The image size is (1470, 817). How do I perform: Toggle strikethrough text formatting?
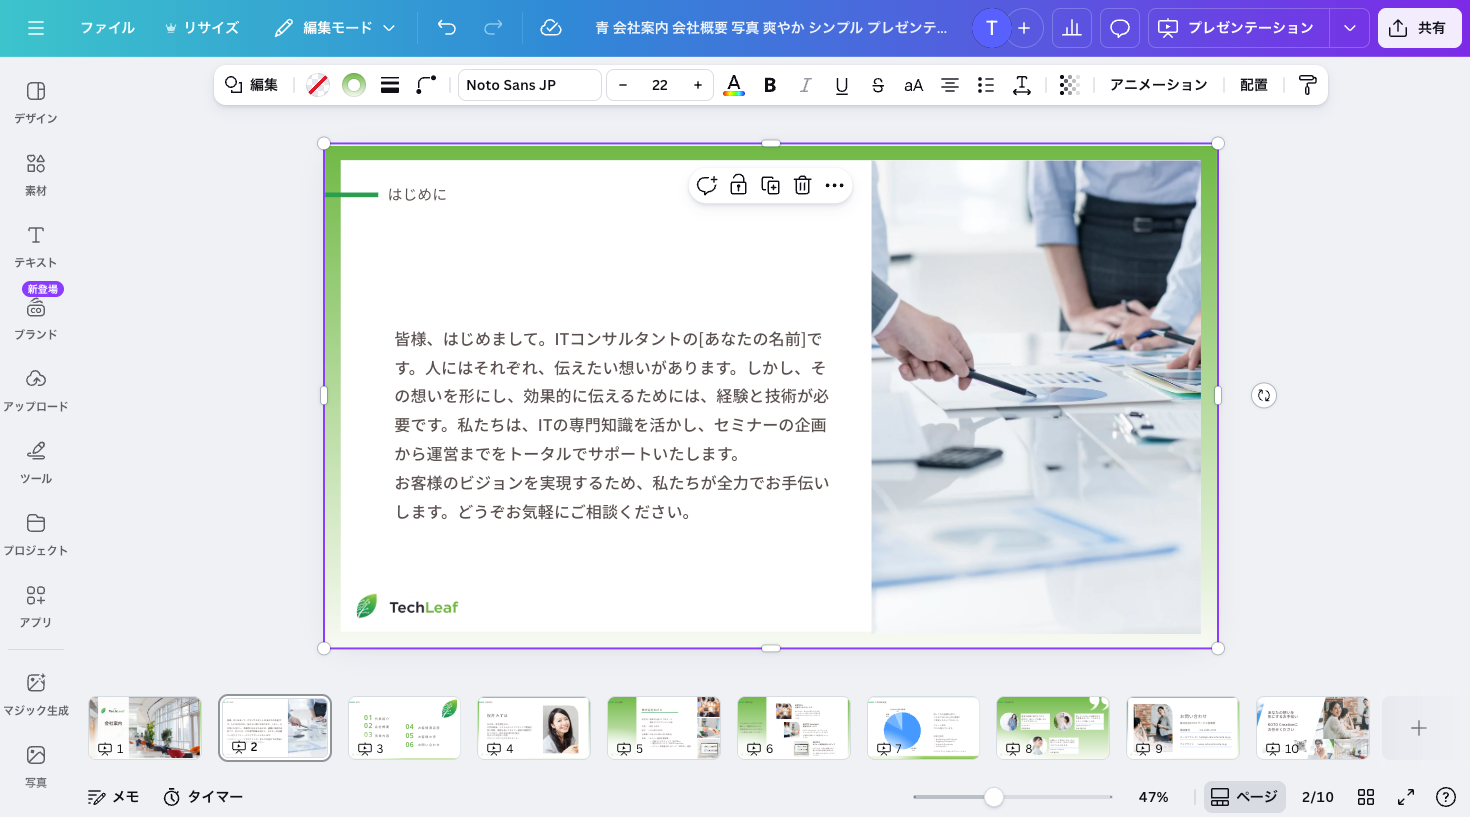[x=878, y=85]
